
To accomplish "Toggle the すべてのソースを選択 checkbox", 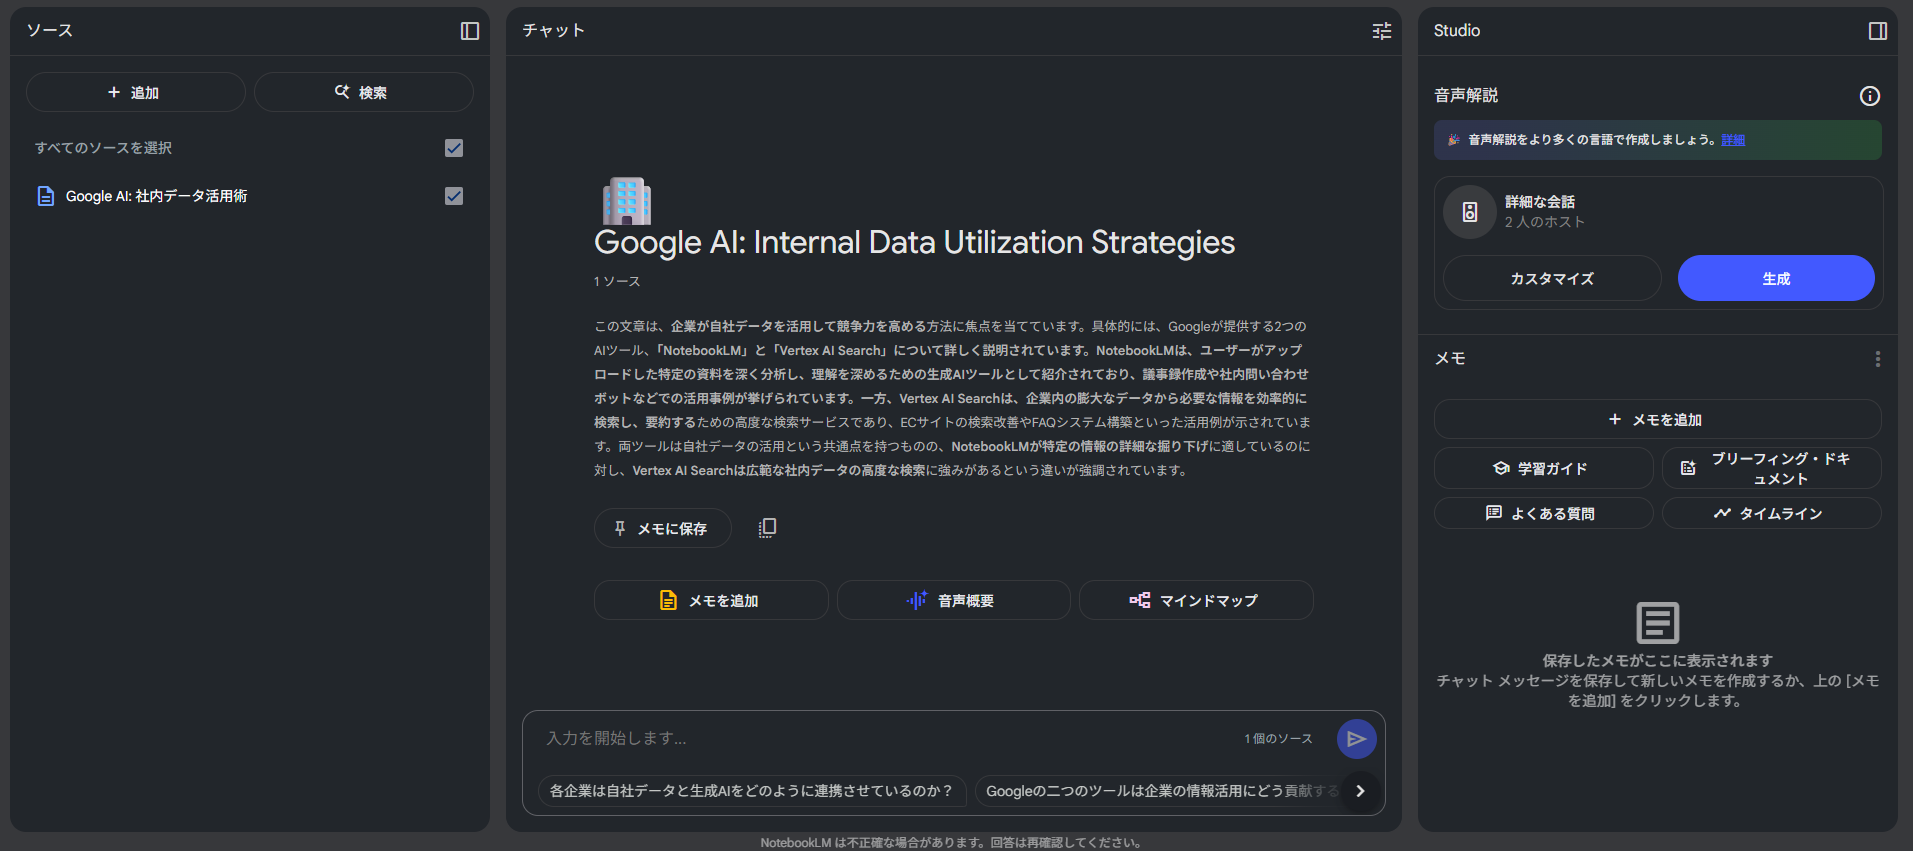I will [454, 148].
